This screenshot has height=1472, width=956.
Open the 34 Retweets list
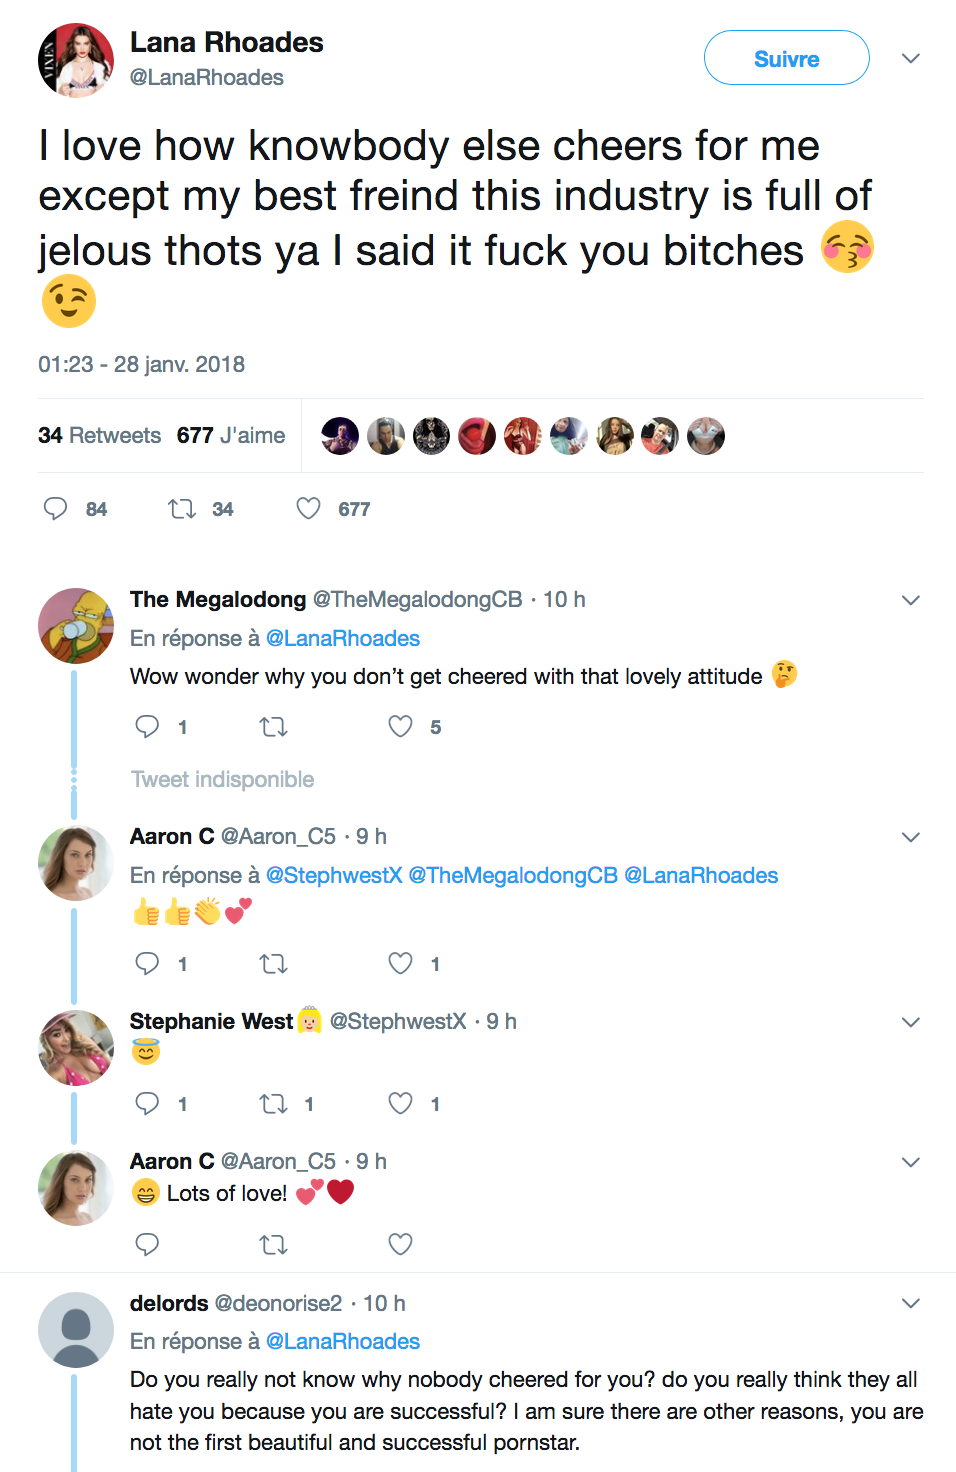tap(99, 436)
